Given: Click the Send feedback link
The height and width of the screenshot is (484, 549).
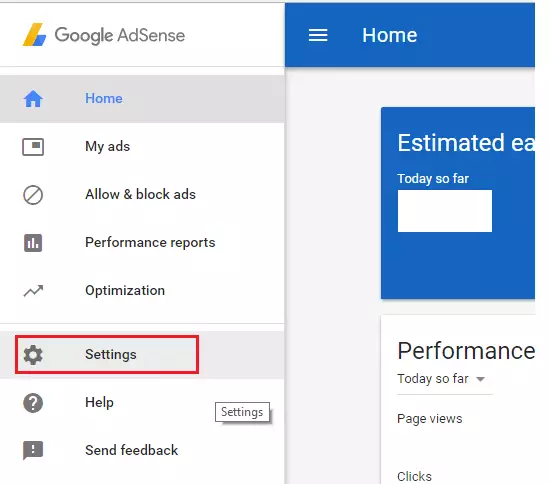Looking at the screenshot, I should tap(131, 450).
